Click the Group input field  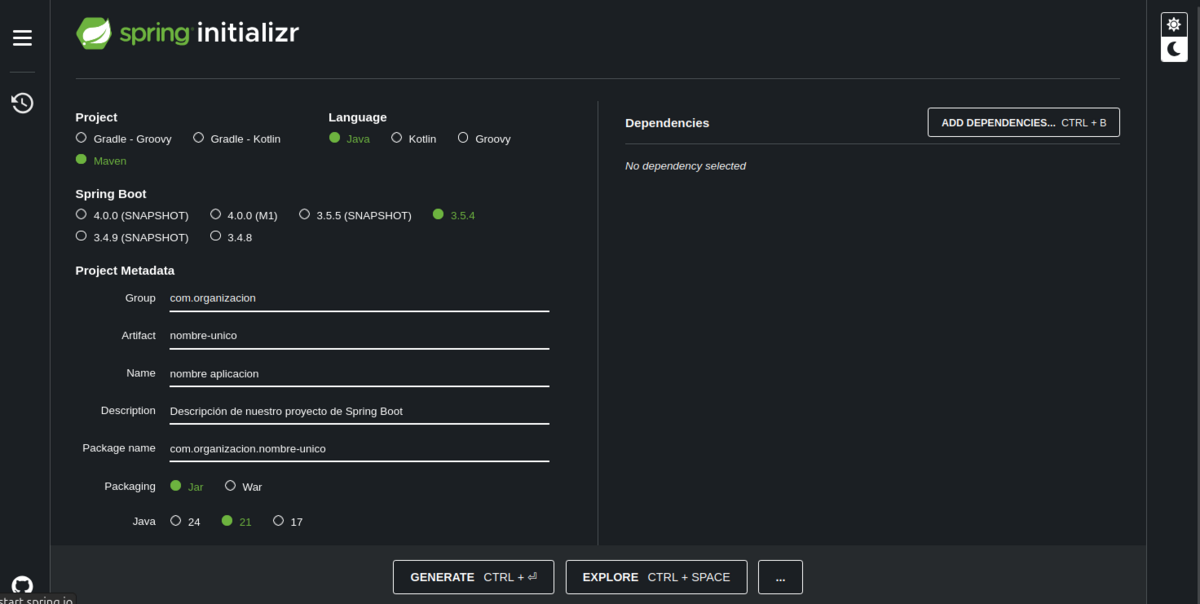(x=359, y=298)
